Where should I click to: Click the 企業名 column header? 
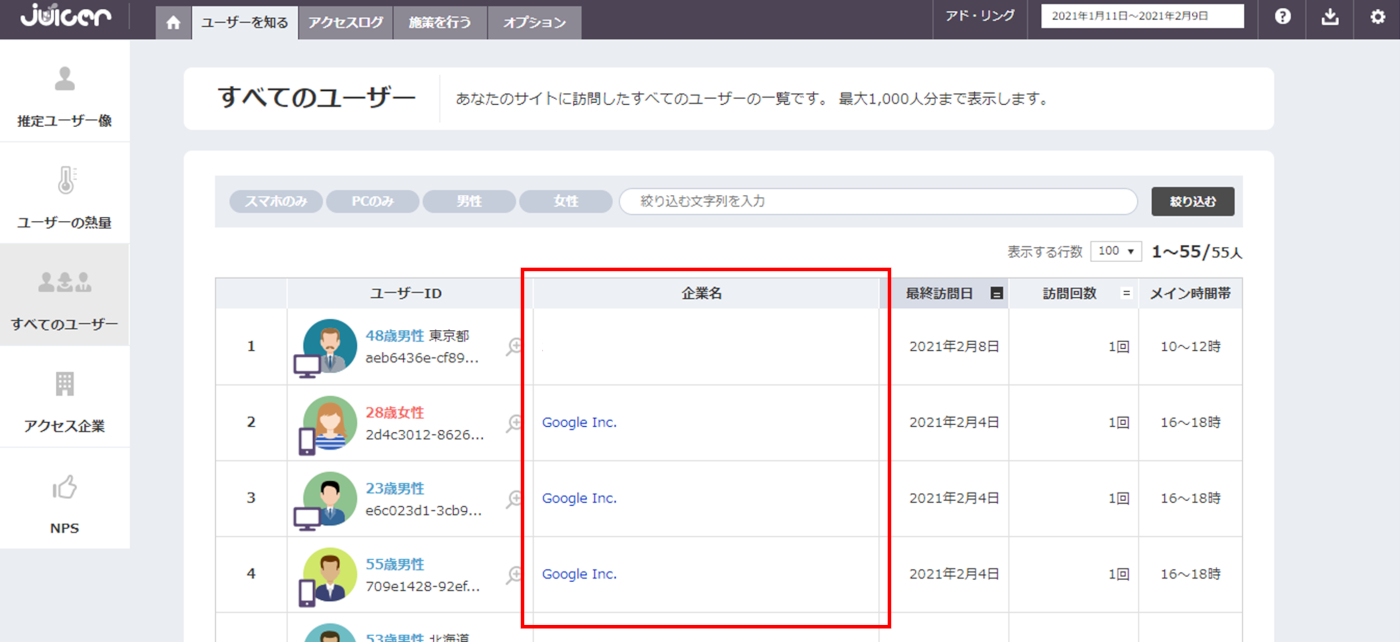pos(702,293)
